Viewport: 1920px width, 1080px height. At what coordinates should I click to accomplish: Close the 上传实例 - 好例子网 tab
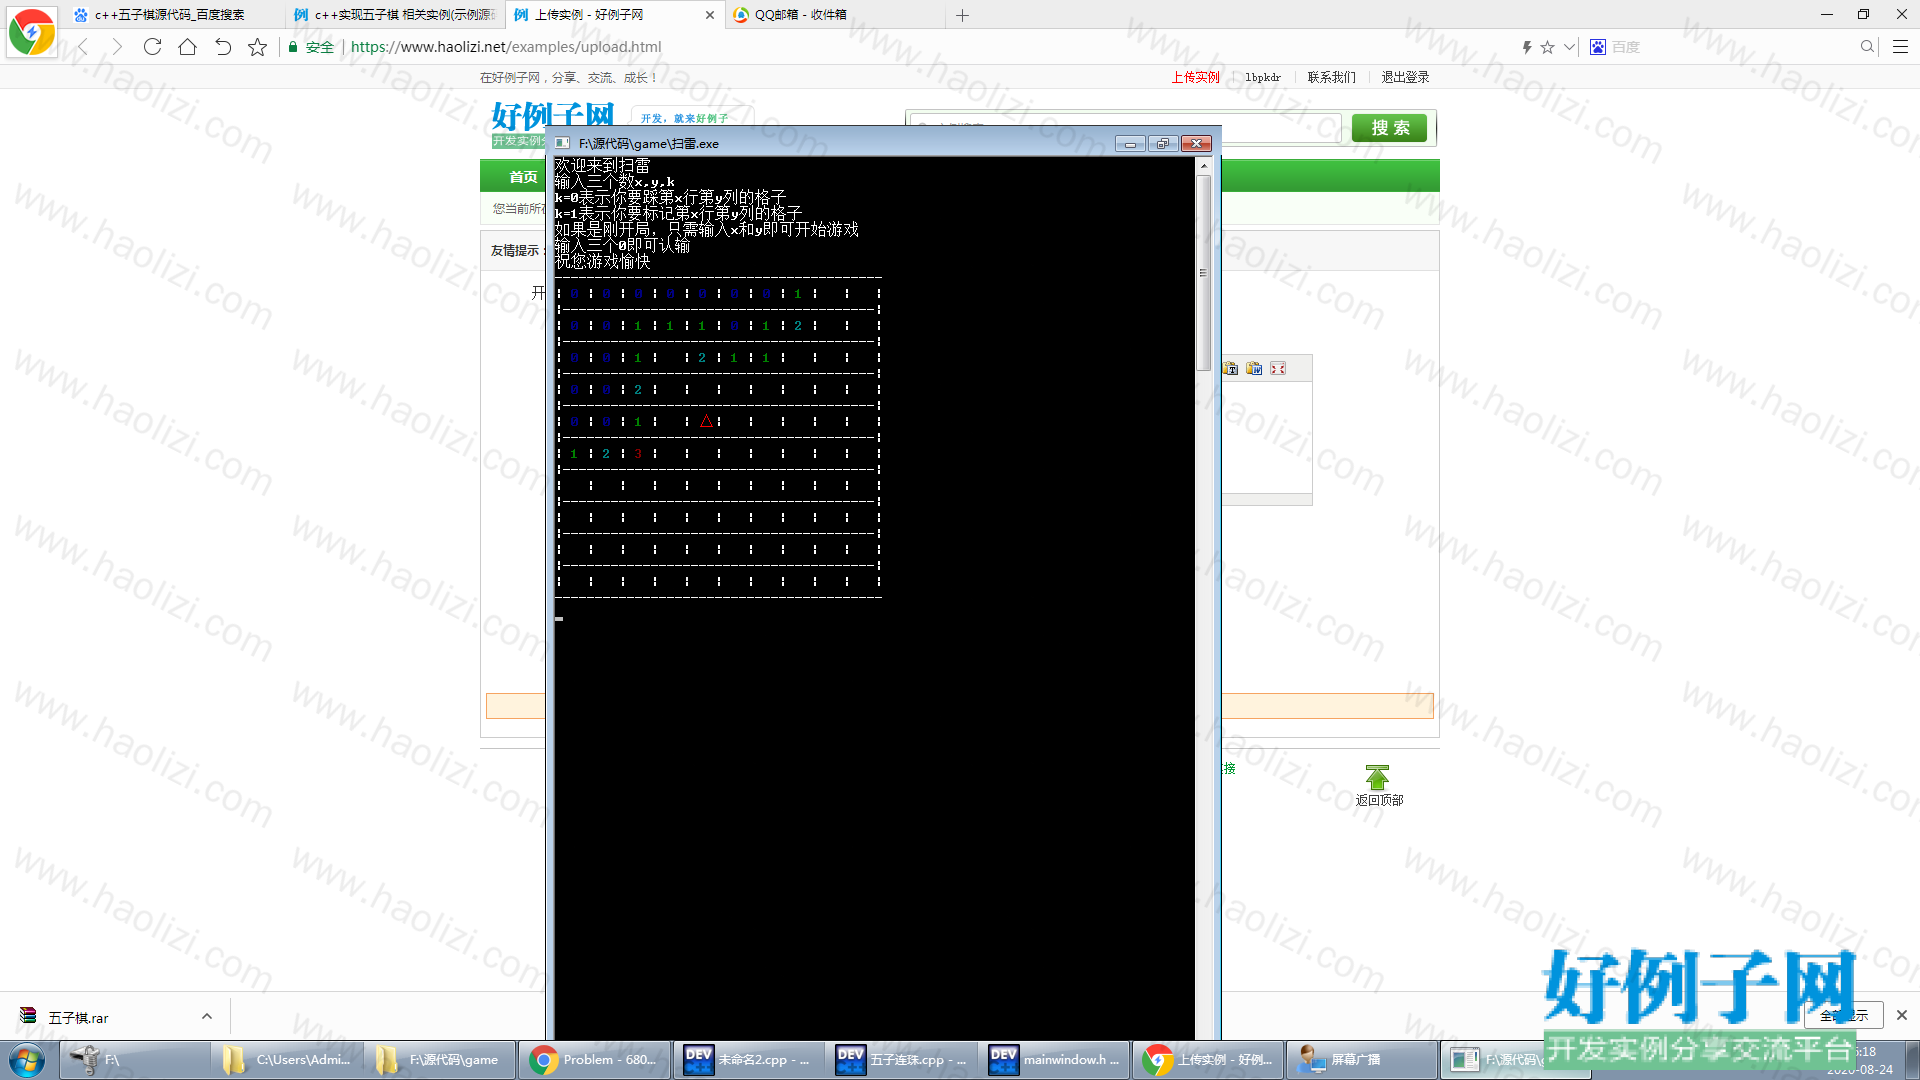coord(710,15)
